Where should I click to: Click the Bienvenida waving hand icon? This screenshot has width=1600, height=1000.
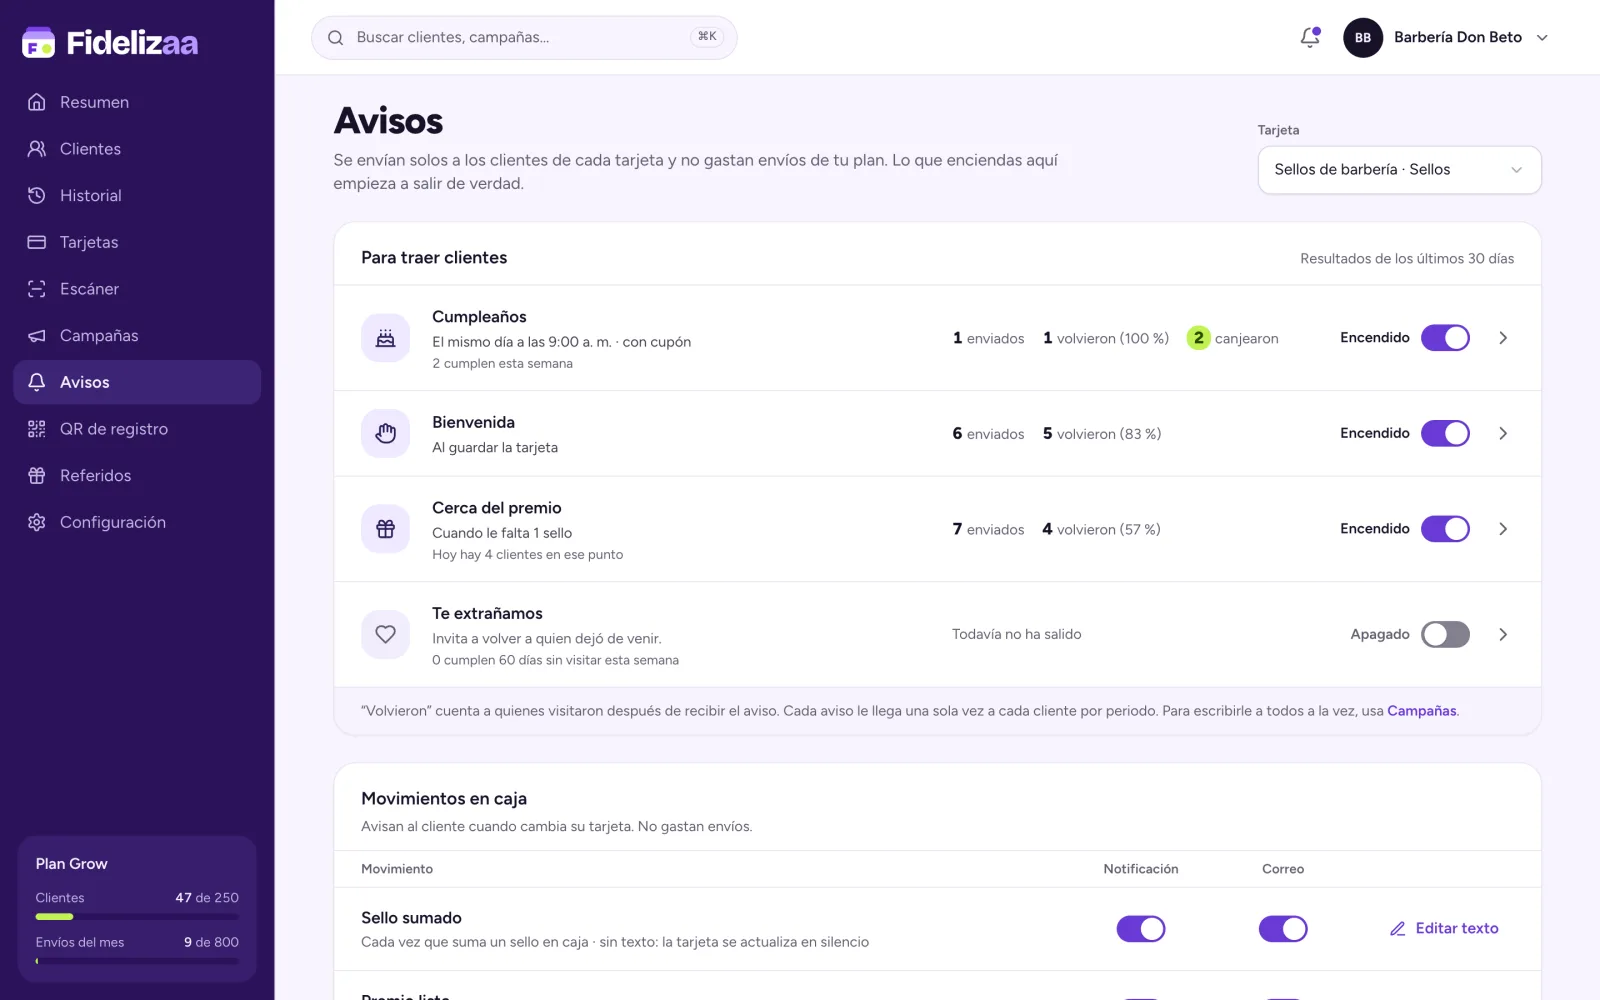pyautogui.click(x=385, y=433)
